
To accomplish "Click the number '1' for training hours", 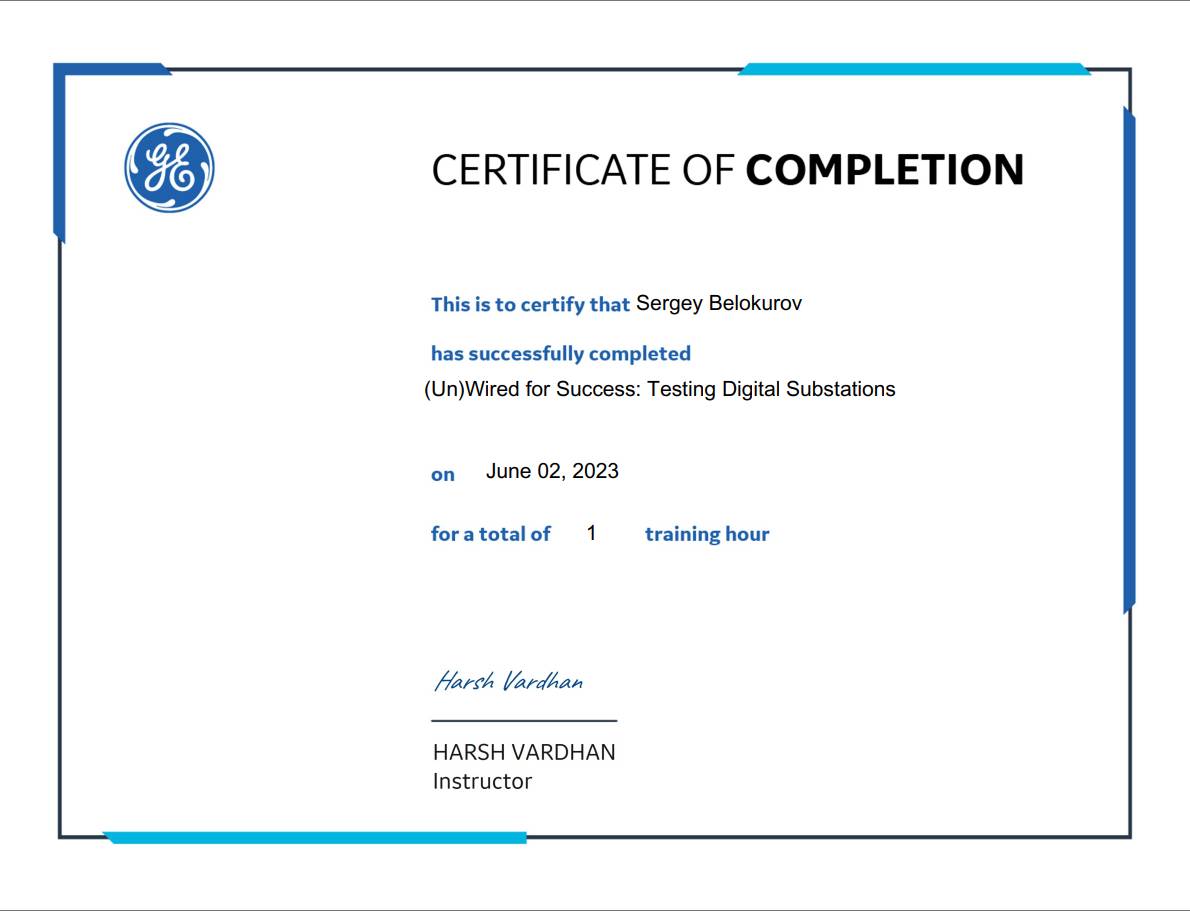I will [591, 534].
